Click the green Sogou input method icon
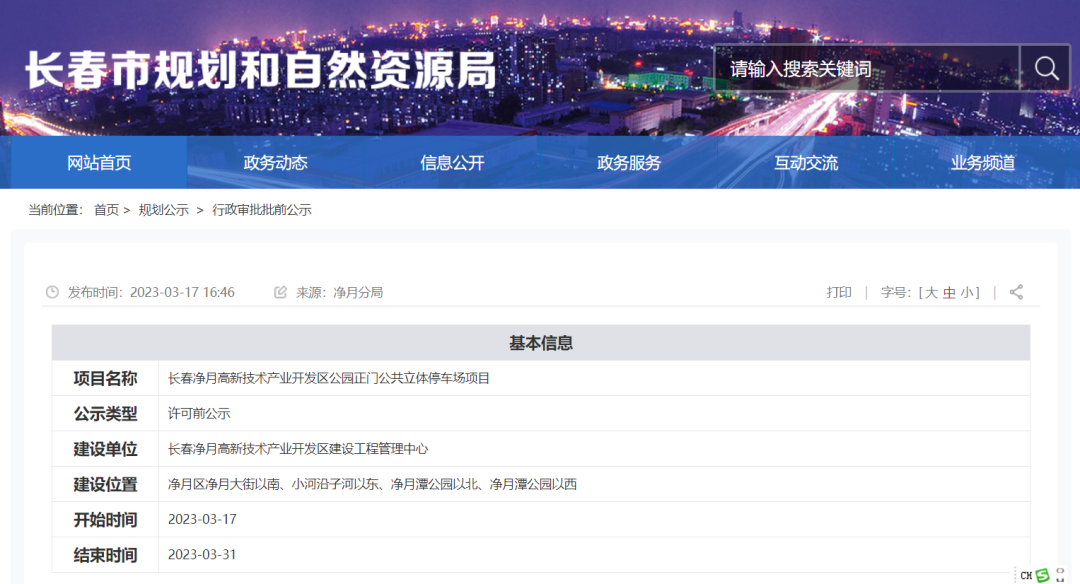Viewport: 1080px width, 584px height. 1042,575
